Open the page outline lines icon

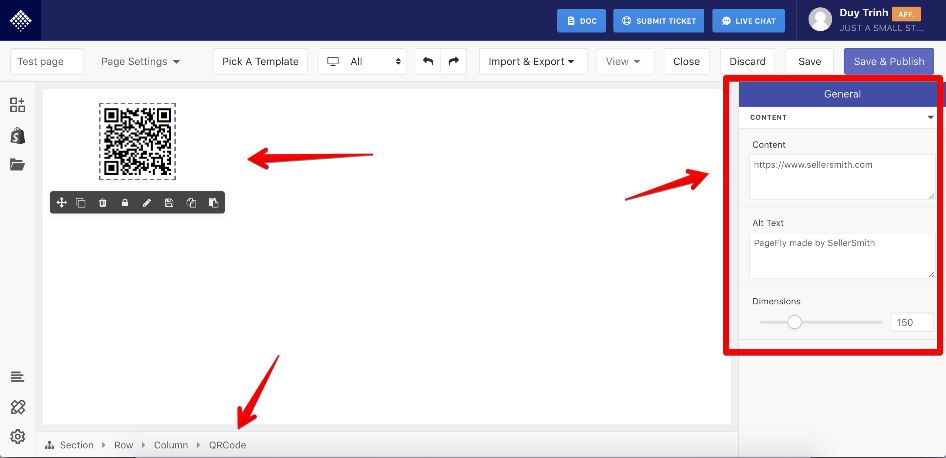(x=17, y=377)
